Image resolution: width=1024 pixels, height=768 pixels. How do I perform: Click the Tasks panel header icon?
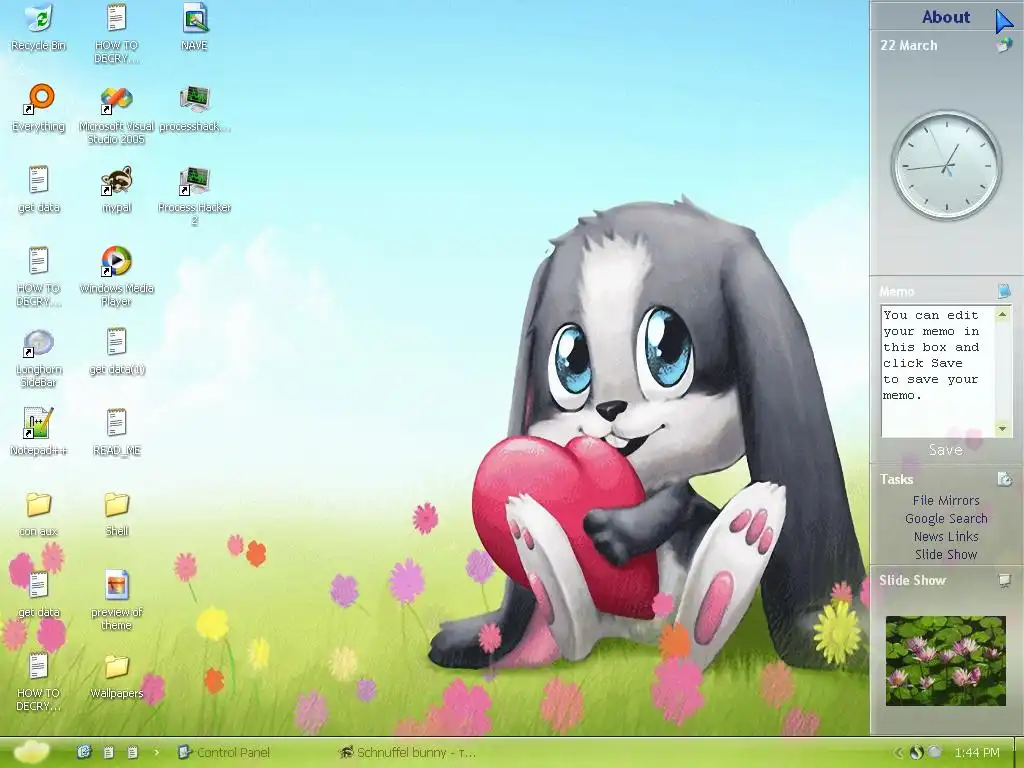(1004, 479)
